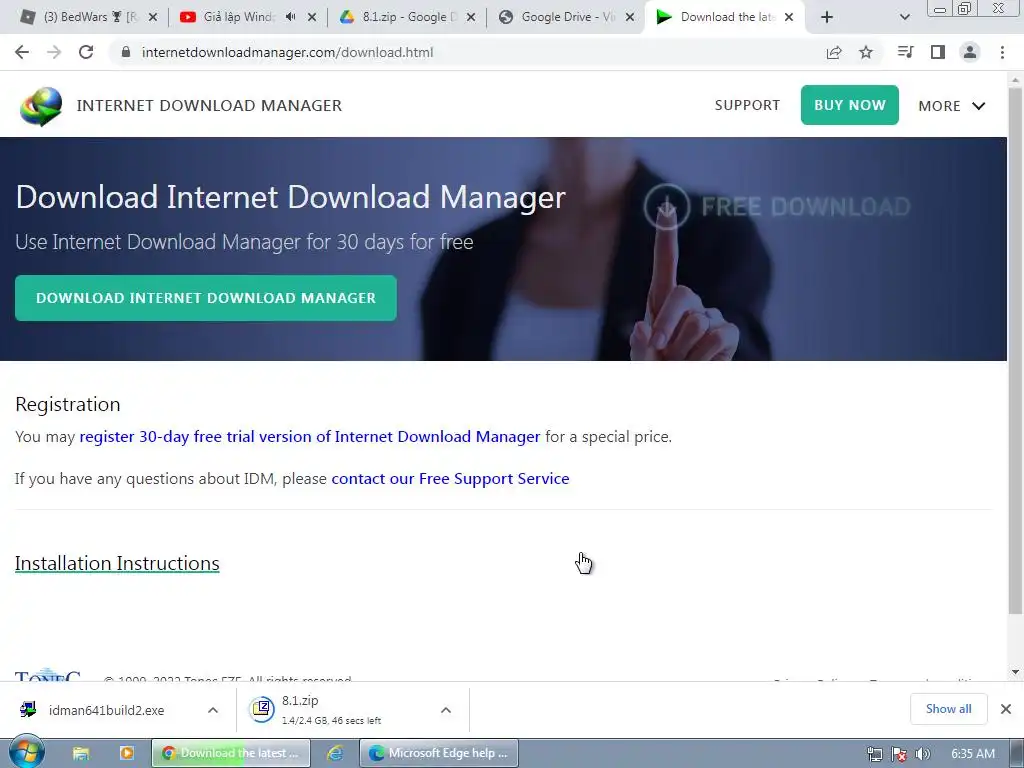Open Windows Explorer from taskbar
The width and height of the screenshot is (1024, 768).
coord(81,754)
